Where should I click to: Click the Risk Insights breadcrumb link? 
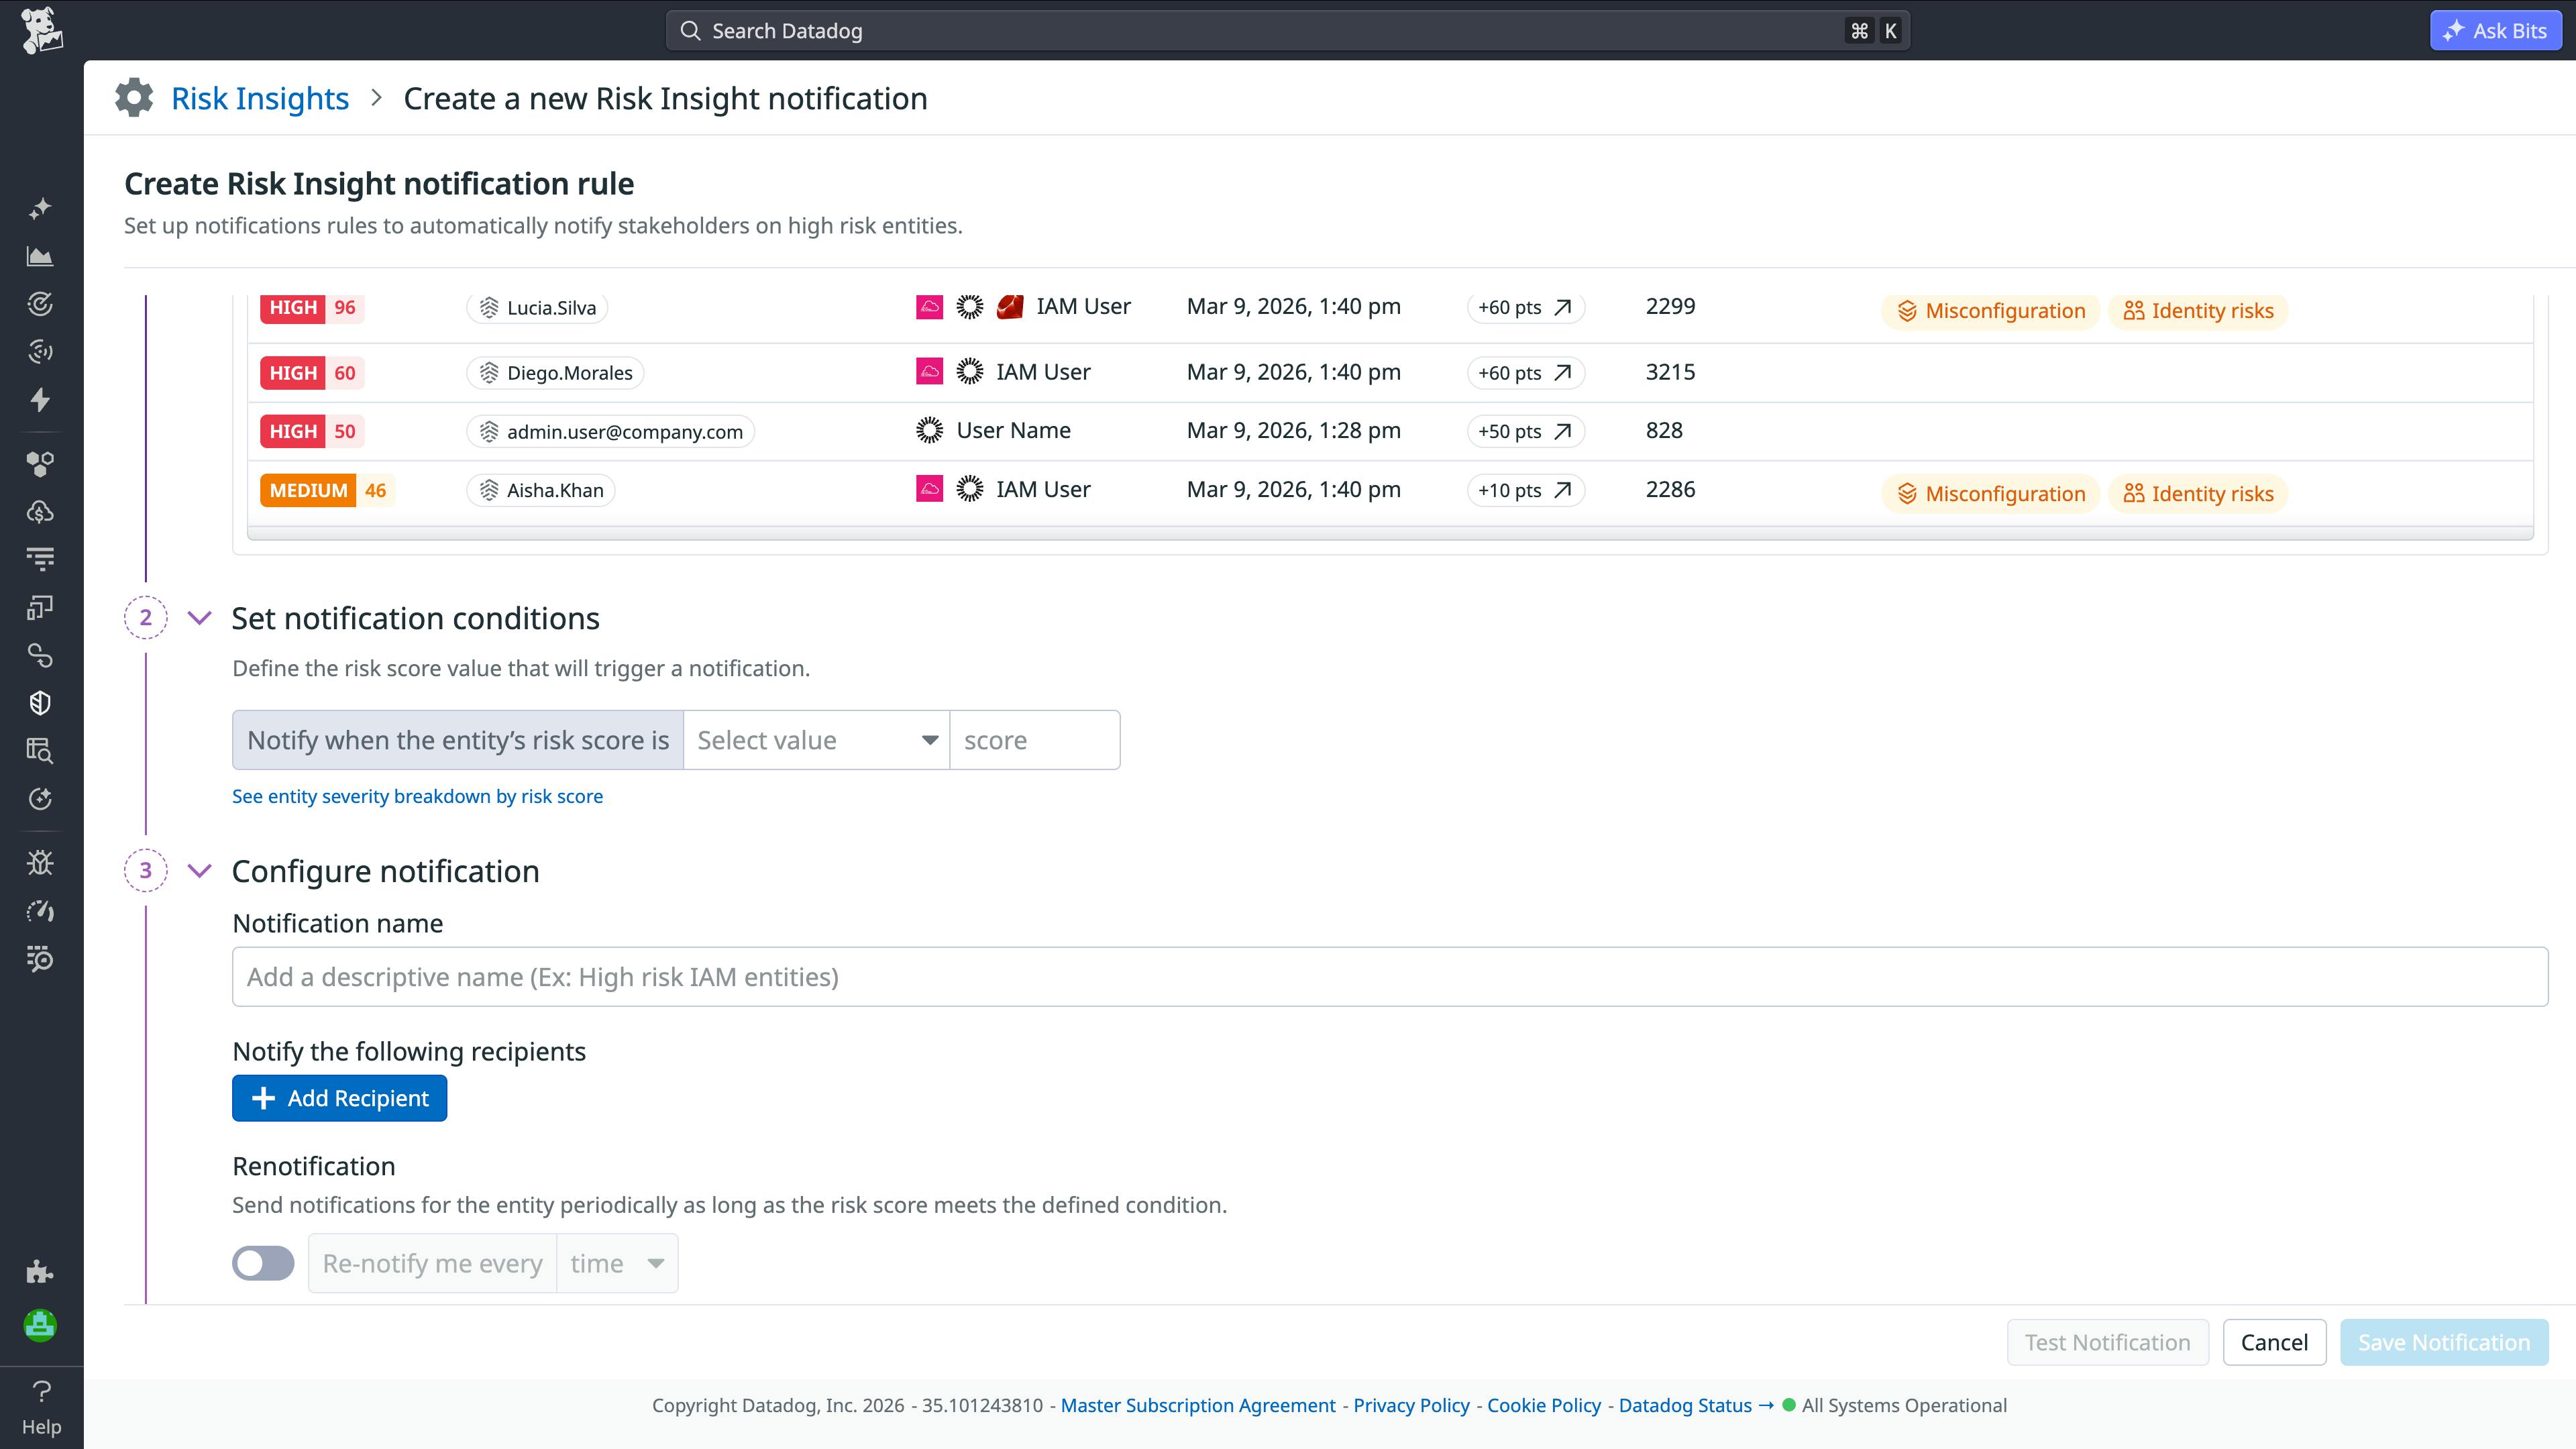[x=260, y=98]
